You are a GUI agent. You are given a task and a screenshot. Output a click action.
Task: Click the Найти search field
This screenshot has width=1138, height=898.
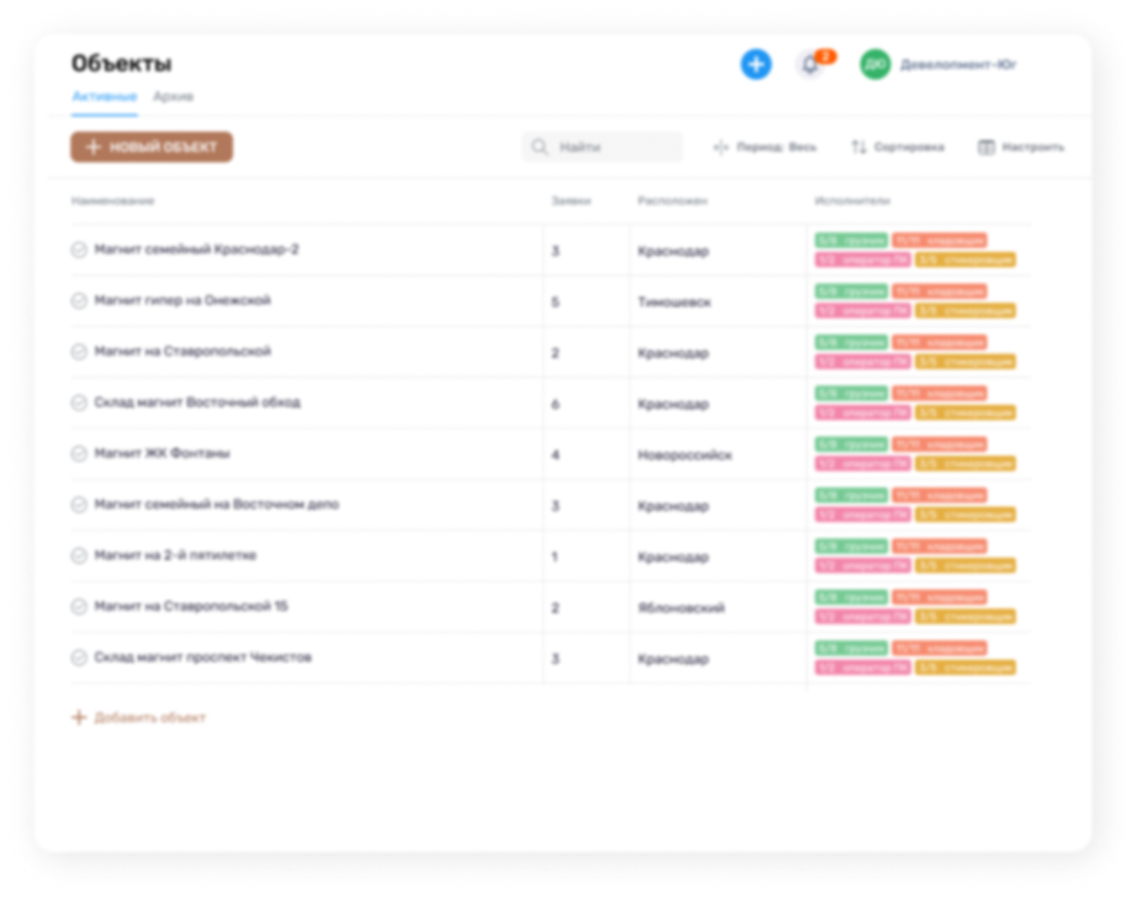(602, 147)
